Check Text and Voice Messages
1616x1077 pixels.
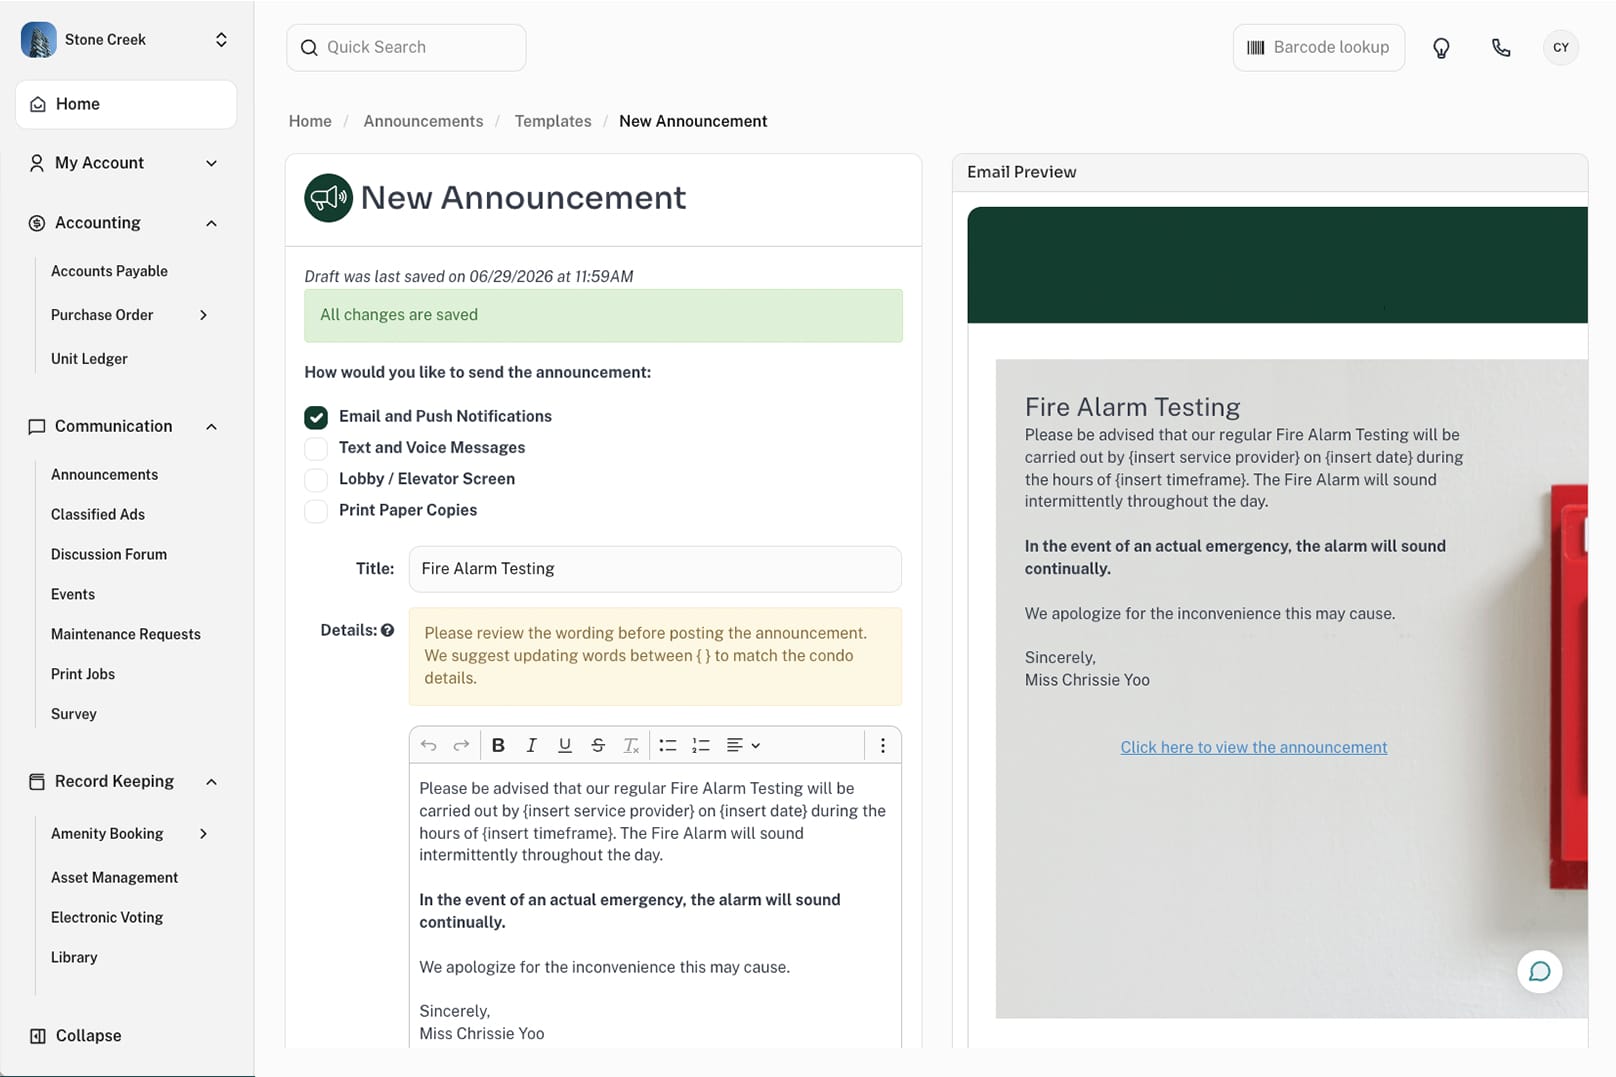[316, 448]
